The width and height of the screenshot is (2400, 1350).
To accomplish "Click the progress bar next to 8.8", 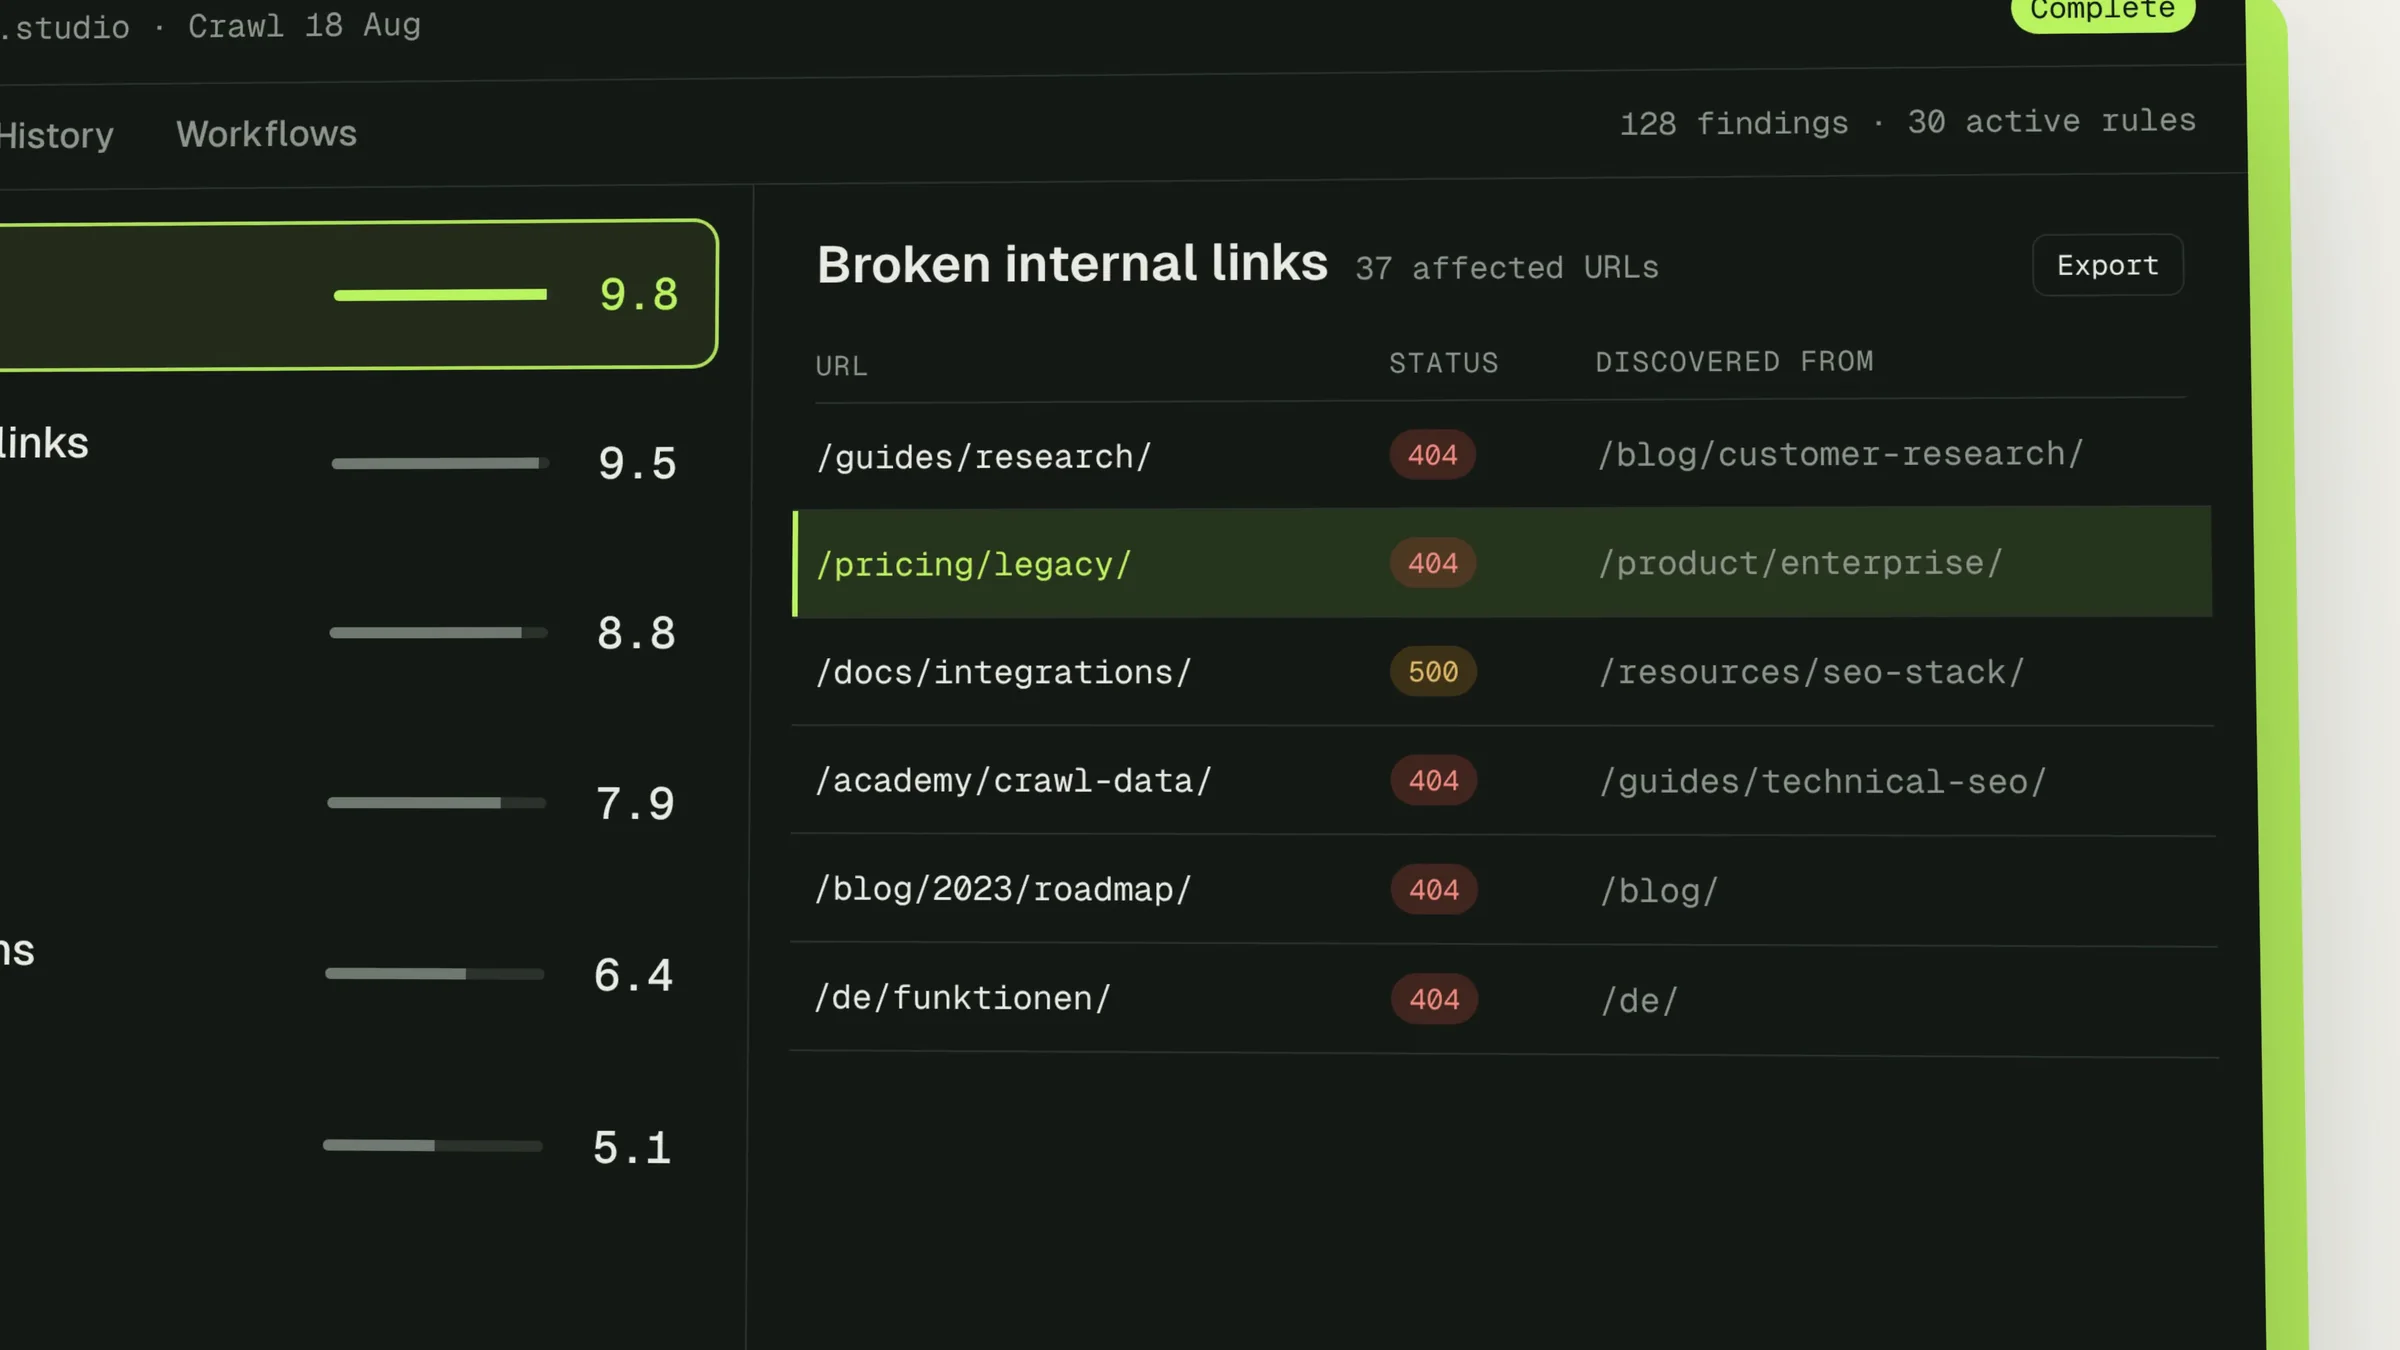I will 438,632.
